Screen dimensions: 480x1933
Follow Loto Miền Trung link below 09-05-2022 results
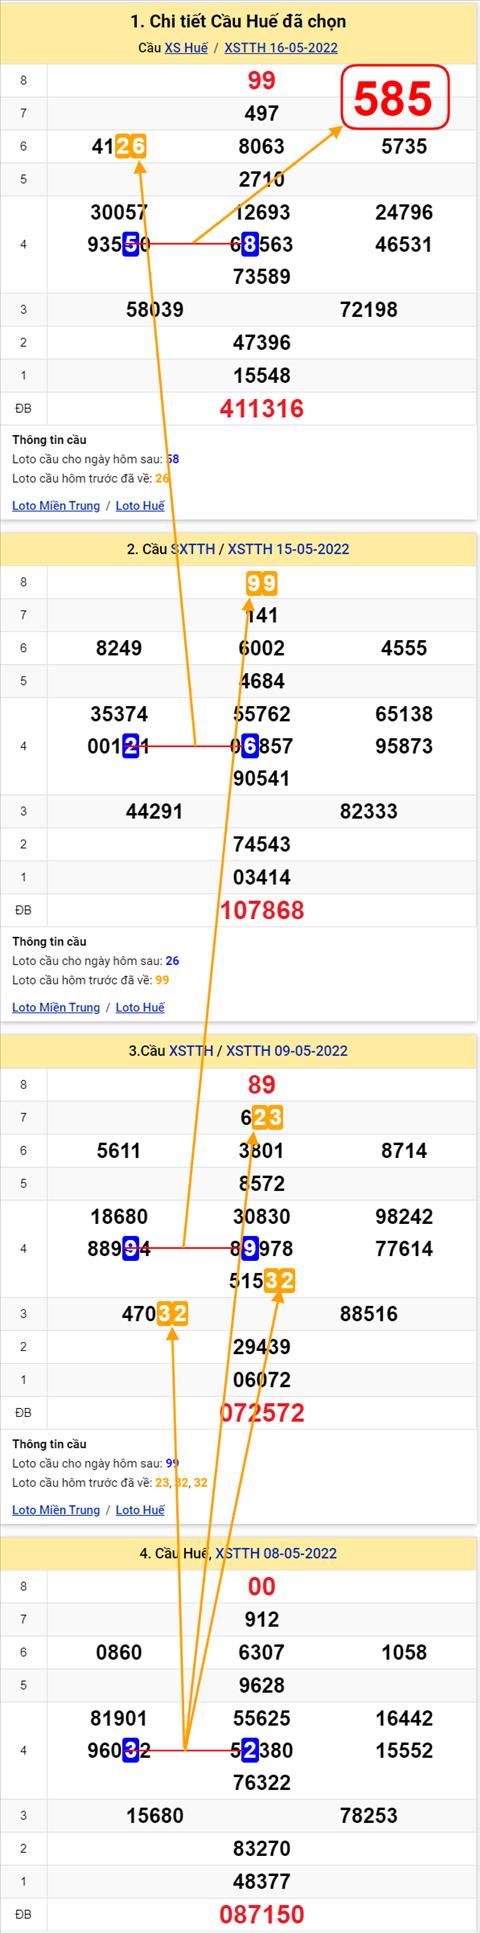pos(56,1510)
